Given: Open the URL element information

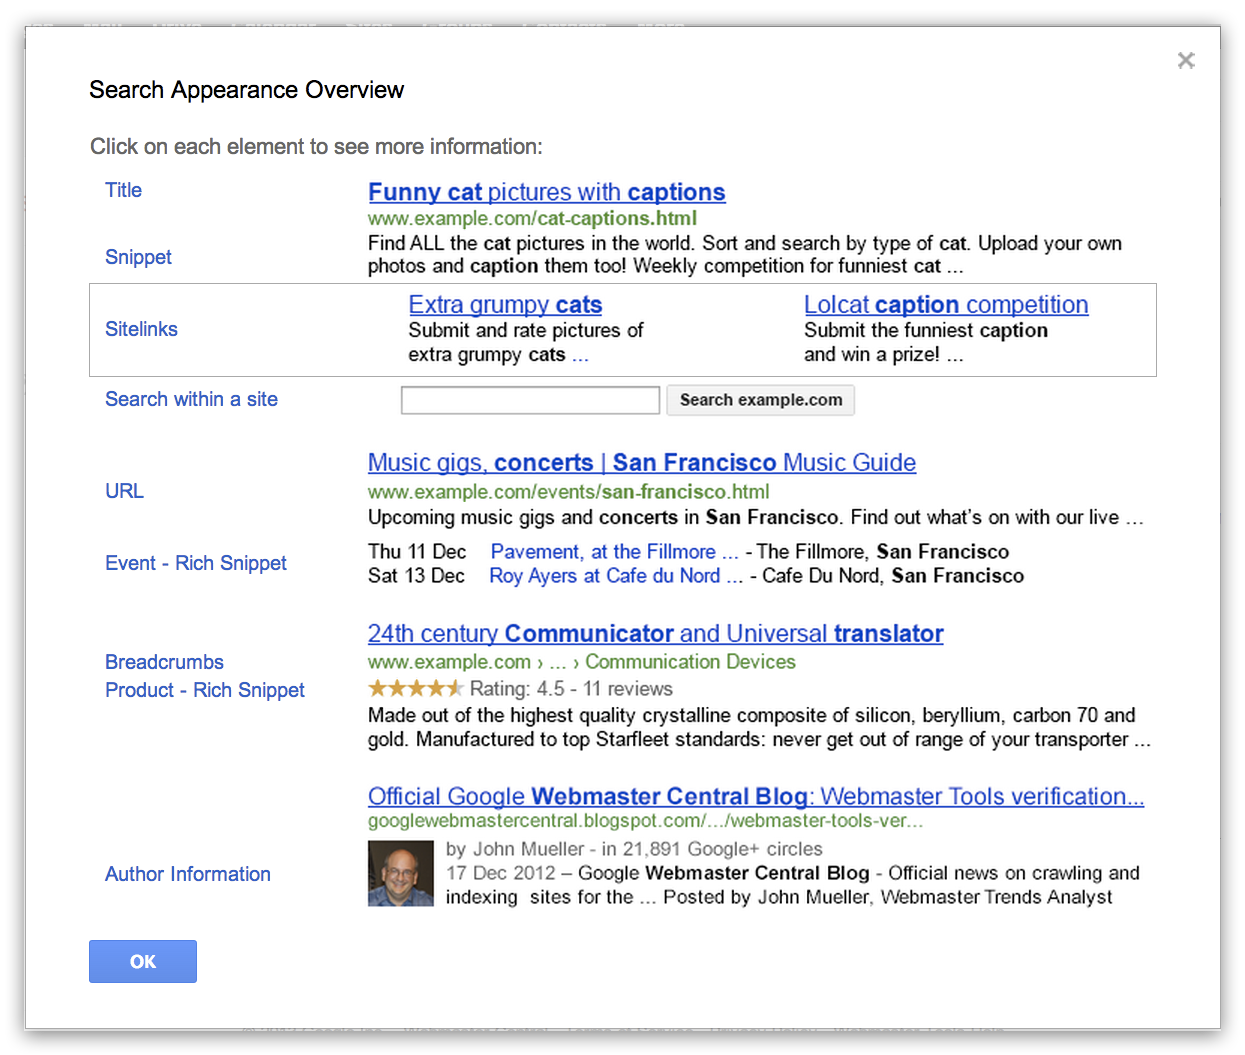Looking at the screenshot, I should point(125,491).
